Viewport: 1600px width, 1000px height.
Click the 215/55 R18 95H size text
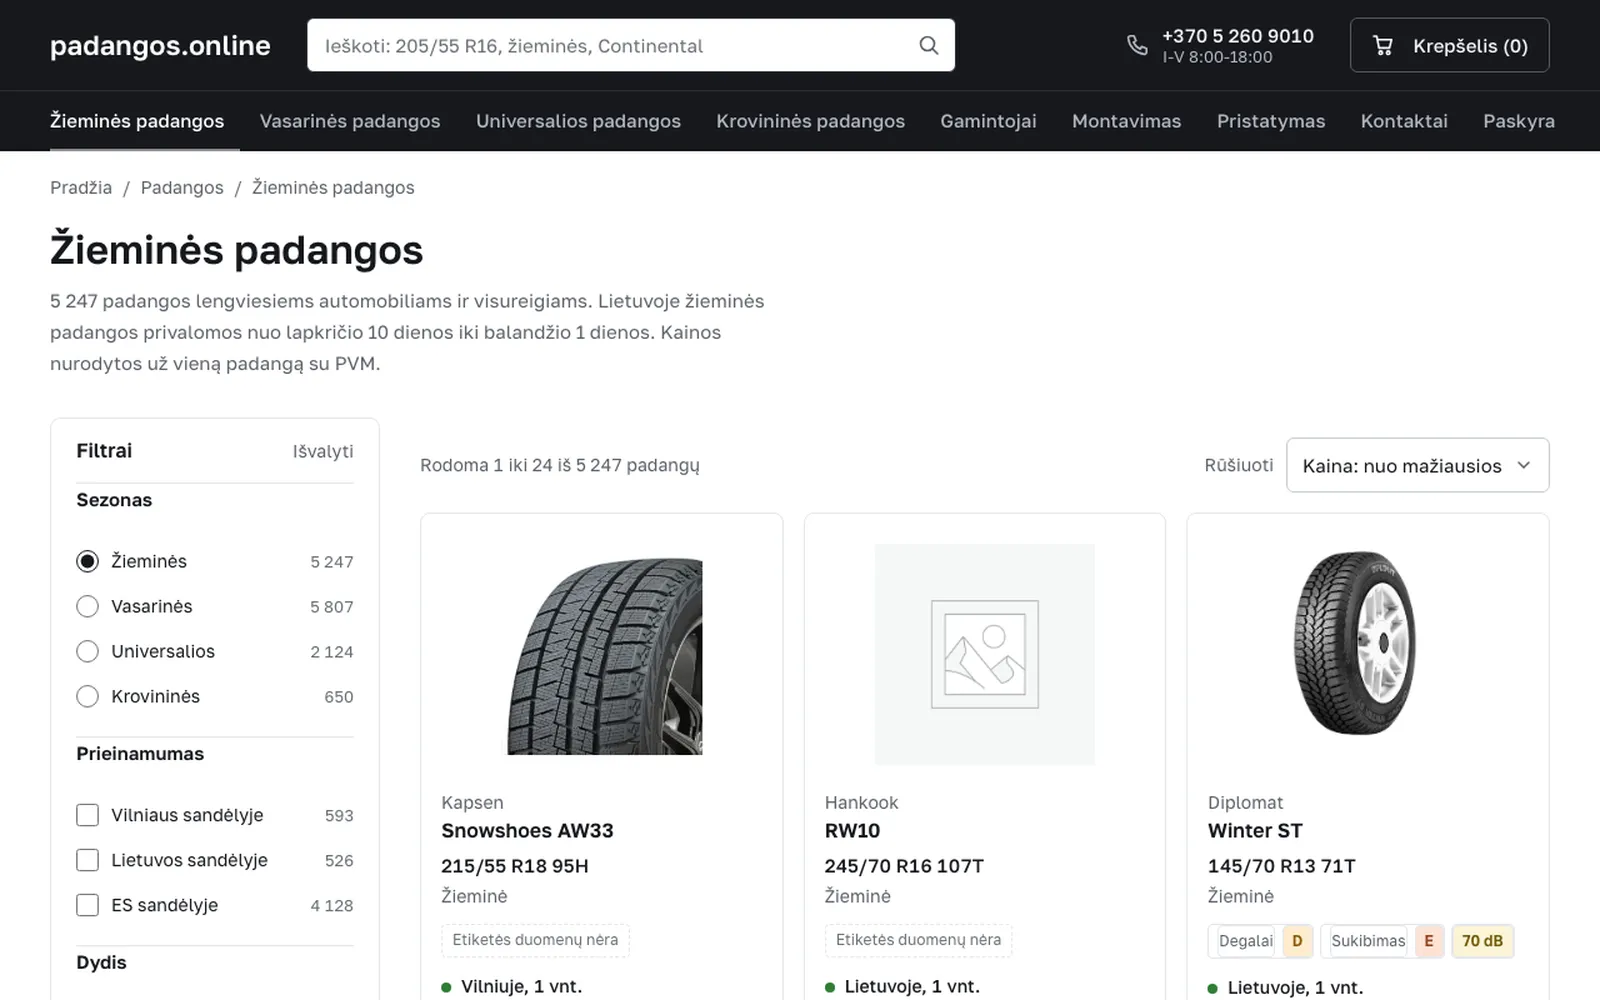click(x=515, y=866)
